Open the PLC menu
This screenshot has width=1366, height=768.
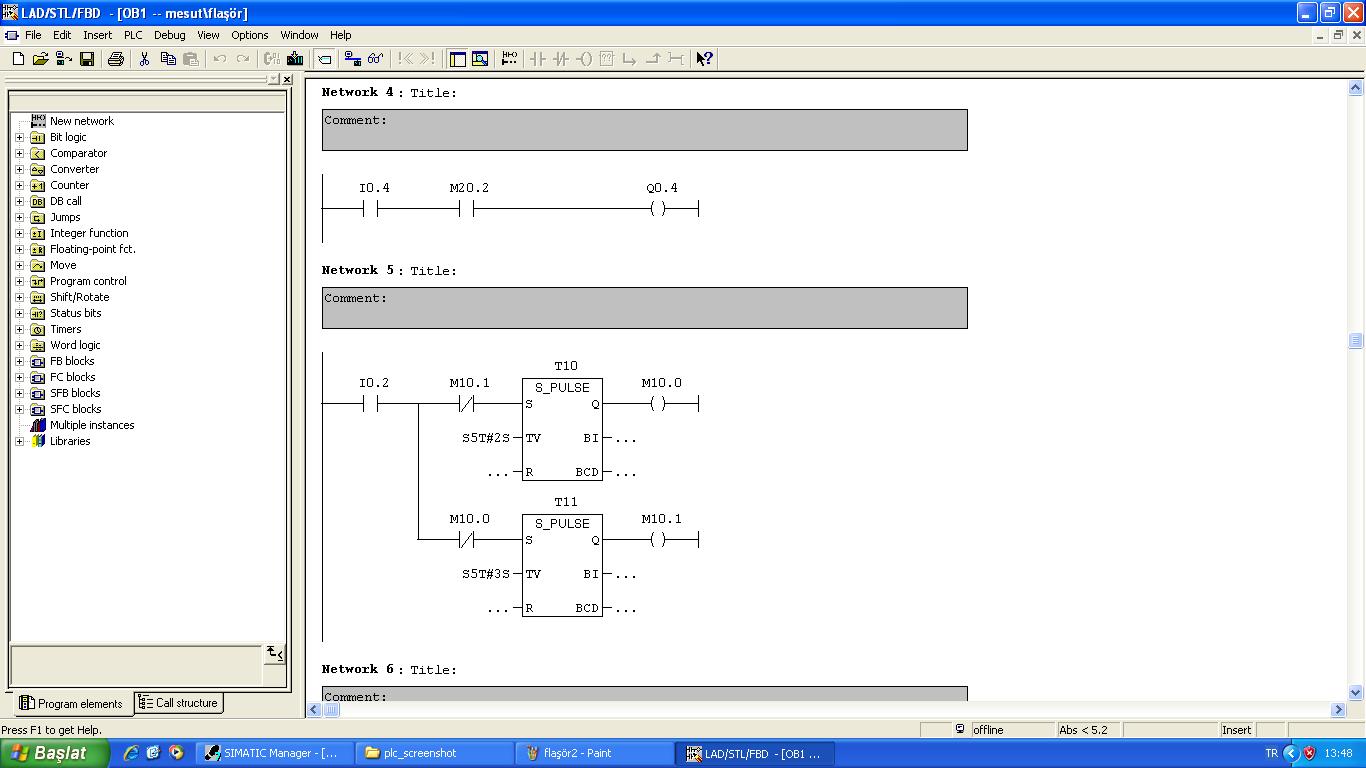[x=133, y=35]
